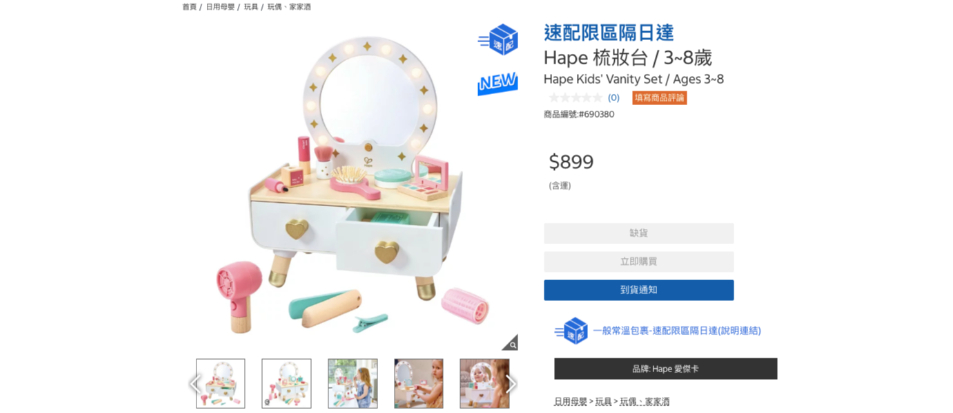Show next thumbnails with right arrow
Image resolution: width=953 pixels, height=413 pixels.
[511, 384]
